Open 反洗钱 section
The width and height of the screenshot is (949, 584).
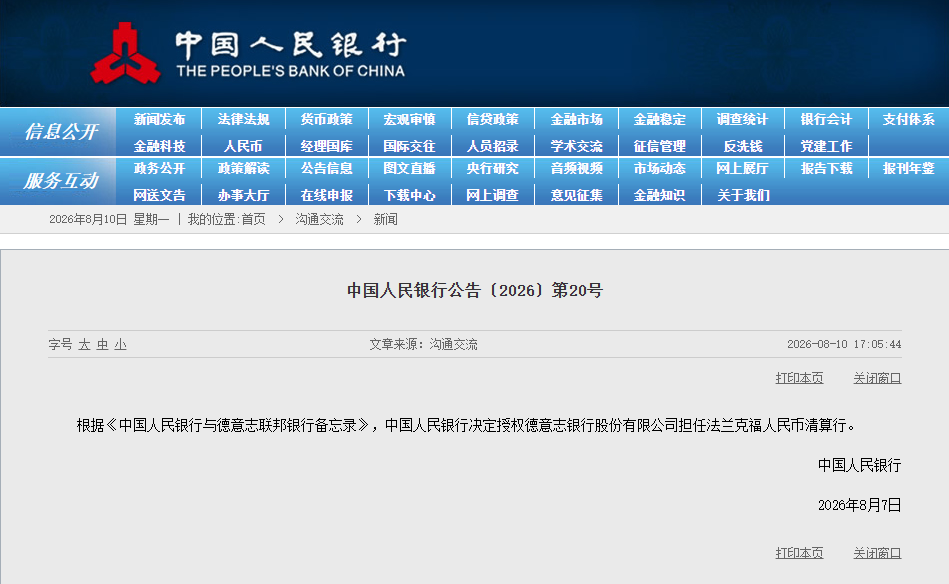[x=743, y=146]
